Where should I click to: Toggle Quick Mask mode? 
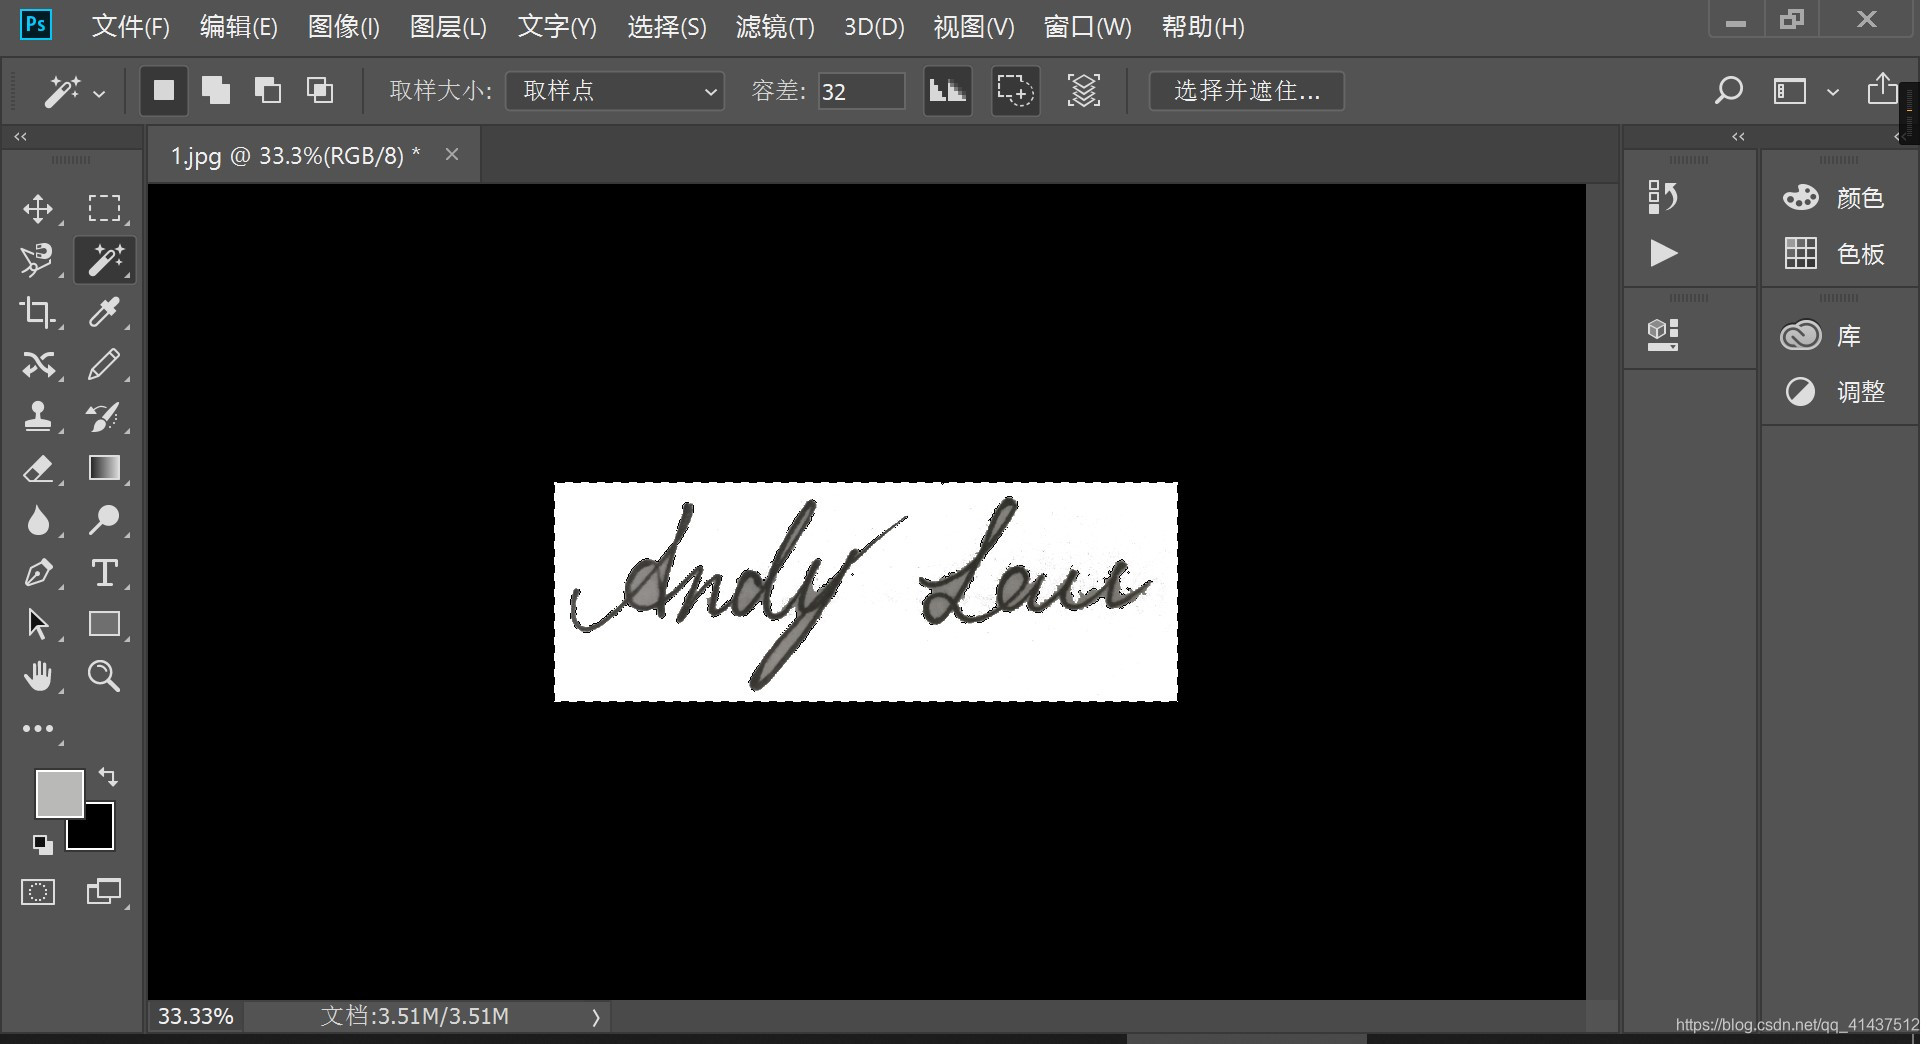pos(38,892)
